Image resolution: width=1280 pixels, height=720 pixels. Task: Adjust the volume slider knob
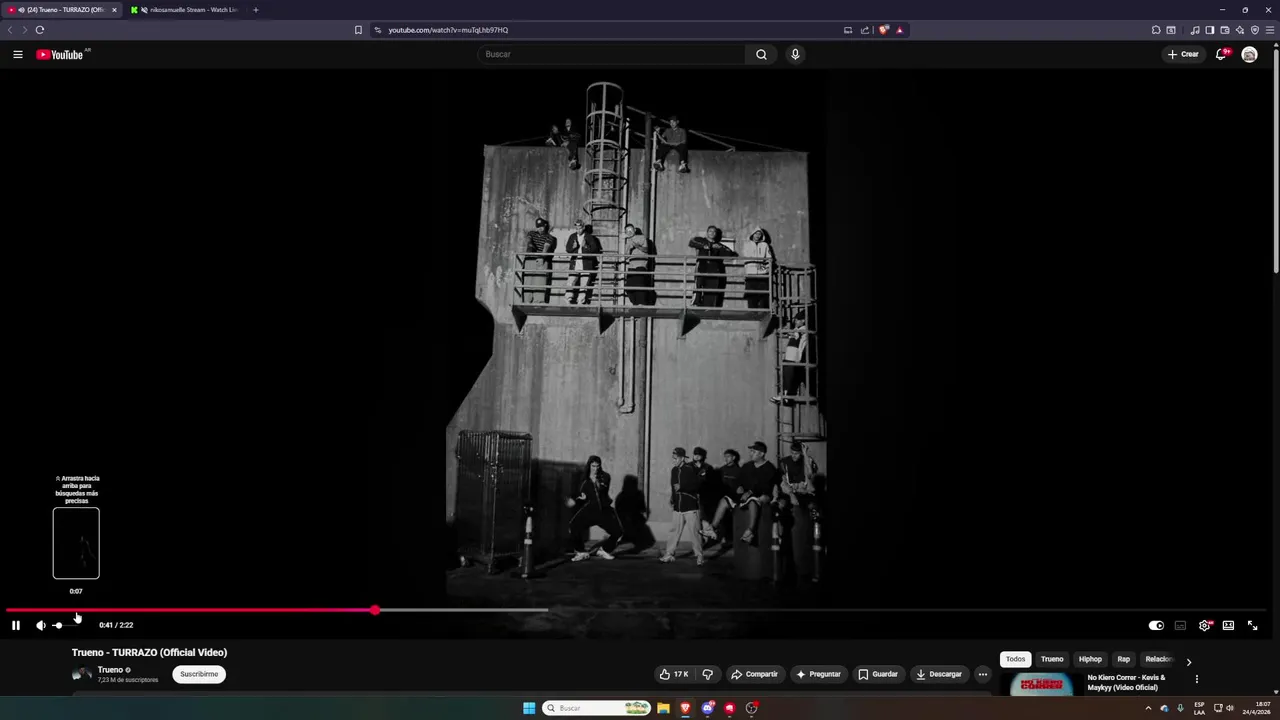pyautogui.click(x=58, y=625)
